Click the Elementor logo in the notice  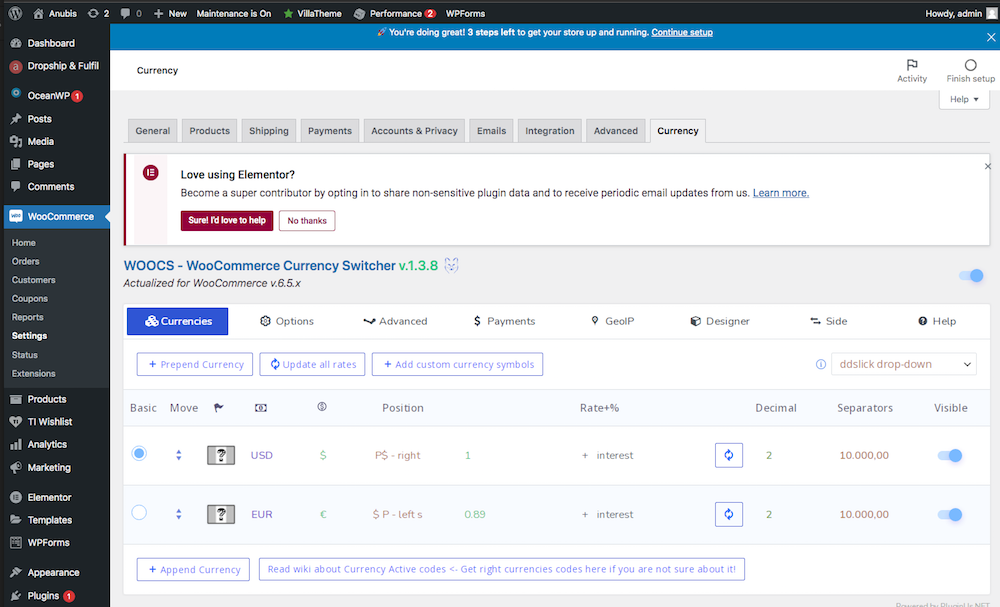coord(151,173)
